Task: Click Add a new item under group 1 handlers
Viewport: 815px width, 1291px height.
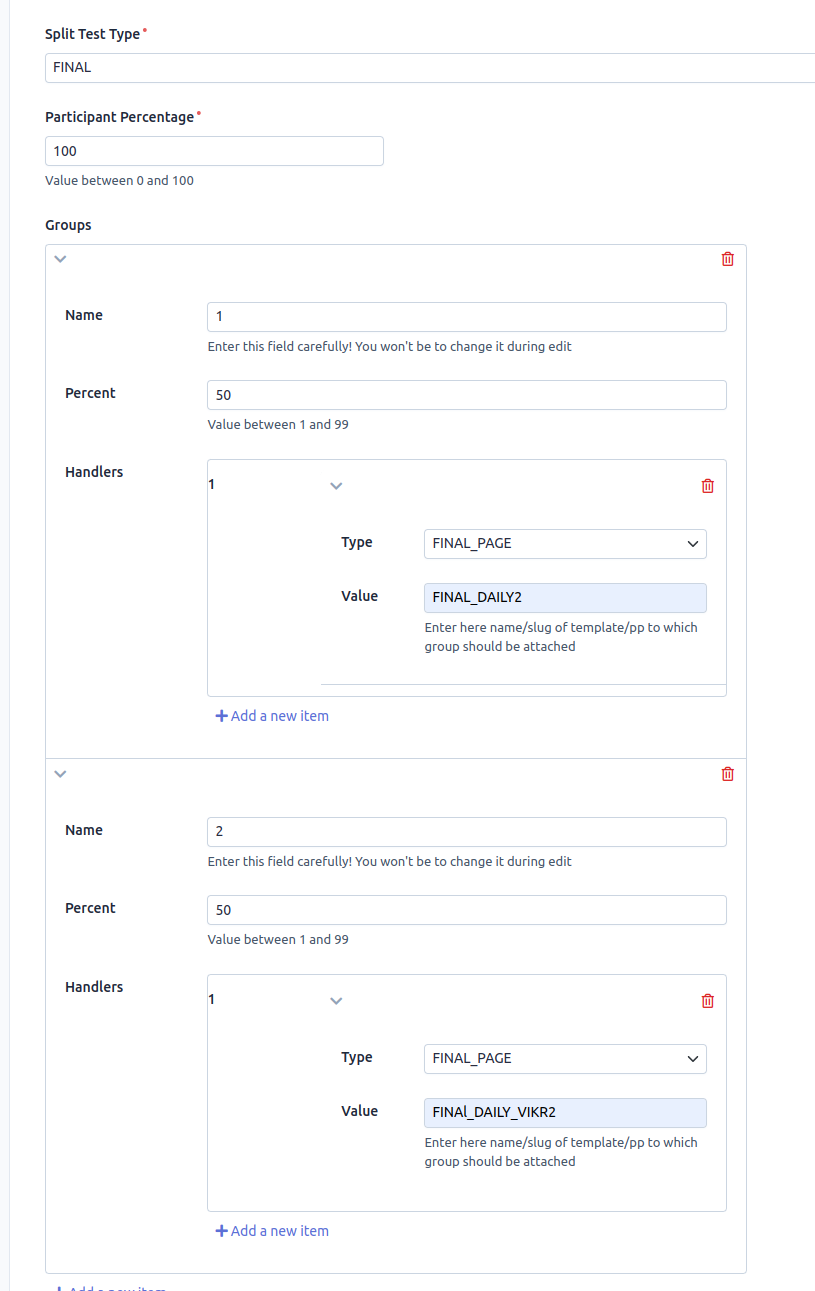Action: (x=272, y=715)
